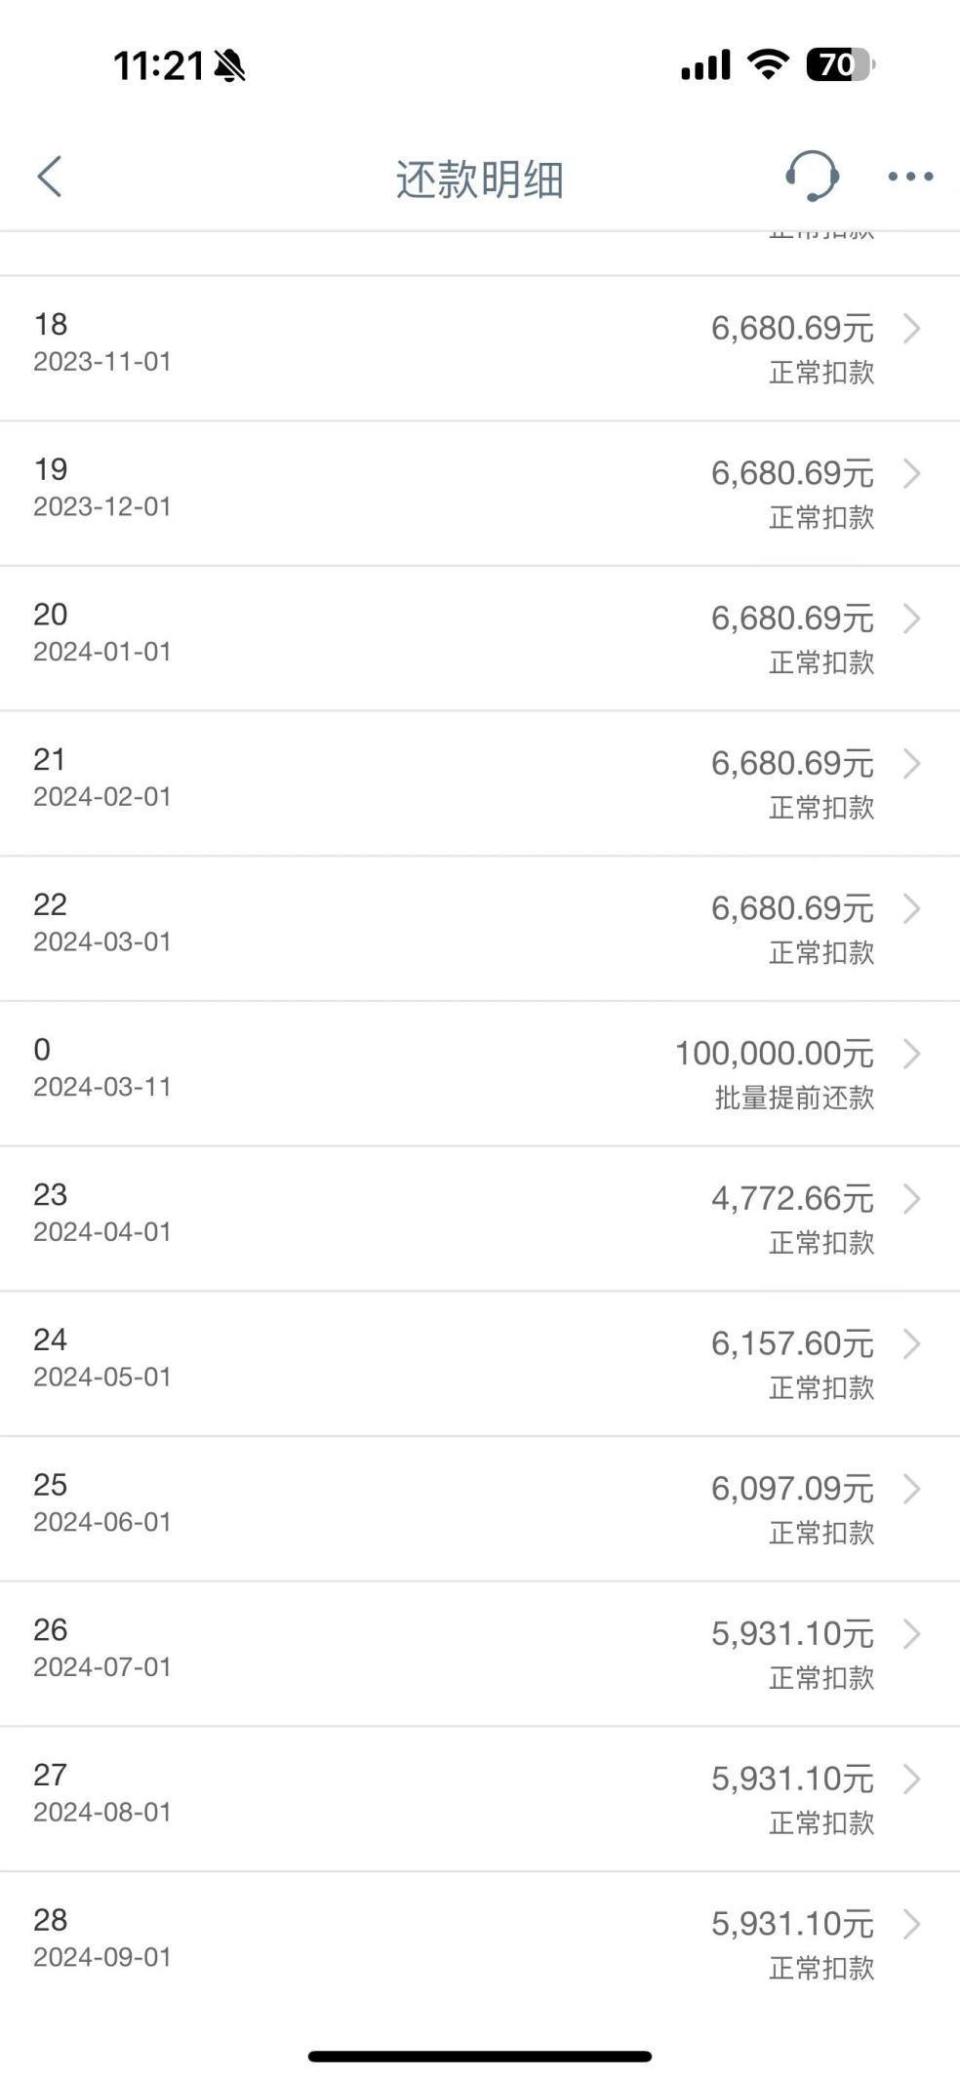
Task: Tap the 还款明细 page title
Action: click(480, 179)
